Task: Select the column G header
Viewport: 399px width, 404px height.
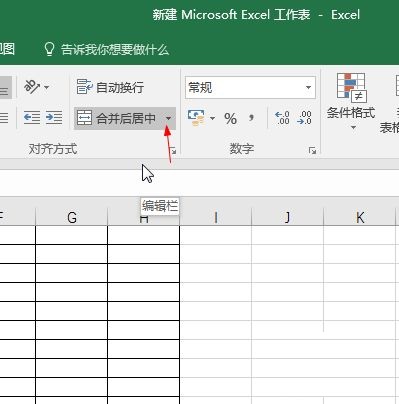Action: [x=72, y=217]
